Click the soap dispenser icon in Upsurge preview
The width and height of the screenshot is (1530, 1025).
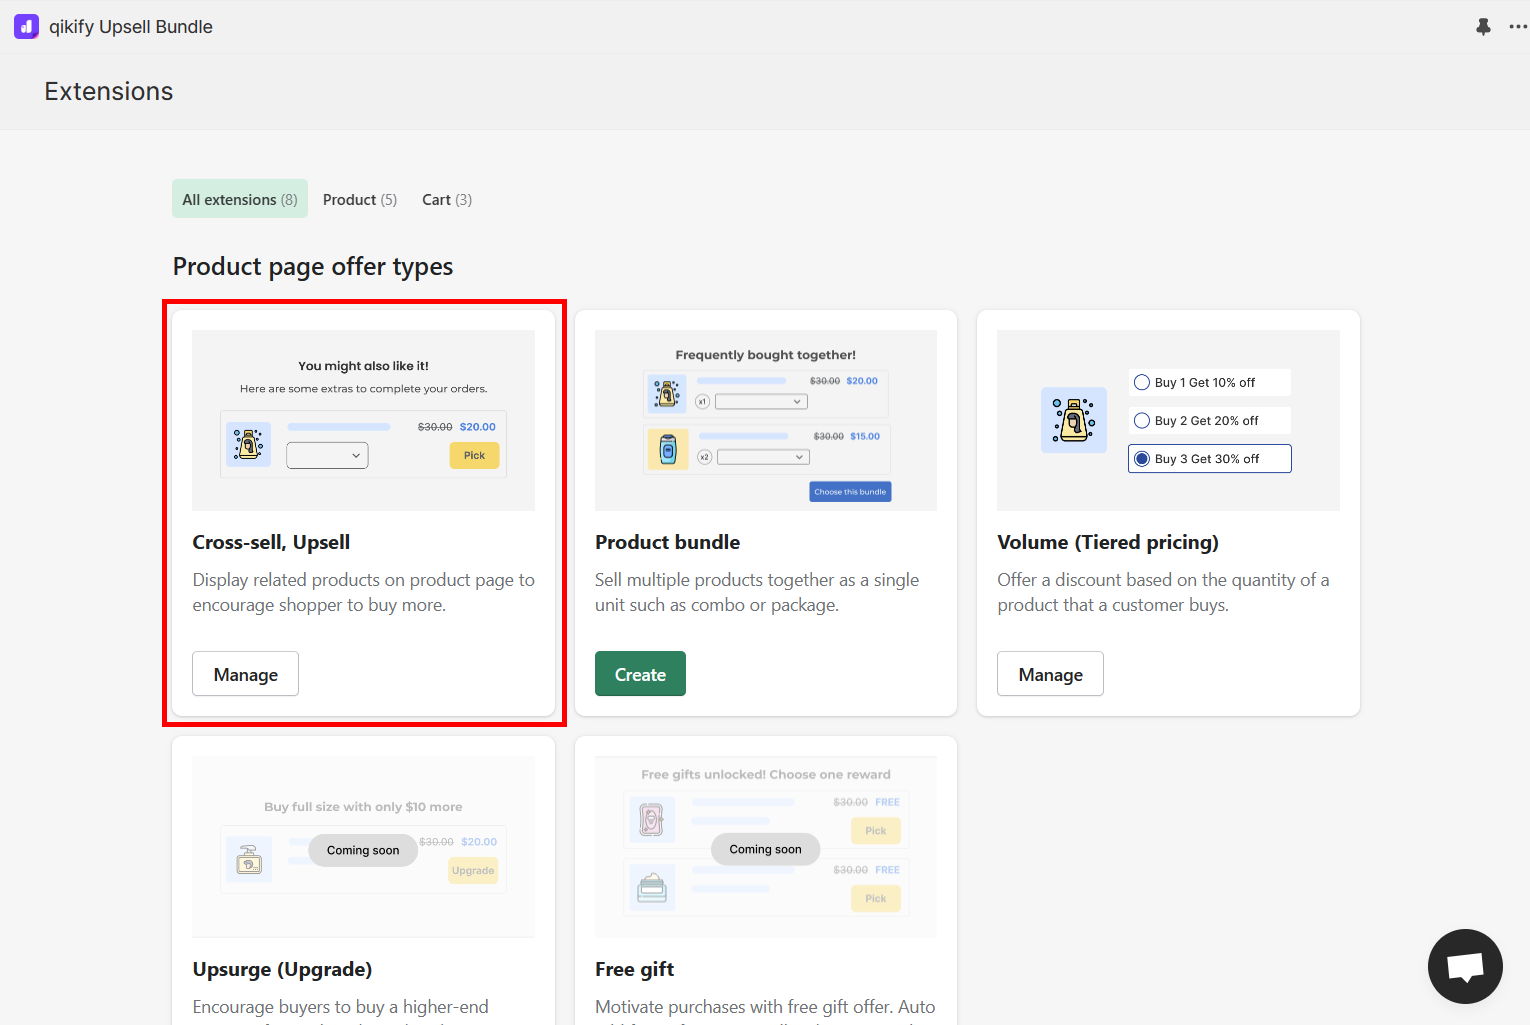pyautogui.click(x=249, y=859)
